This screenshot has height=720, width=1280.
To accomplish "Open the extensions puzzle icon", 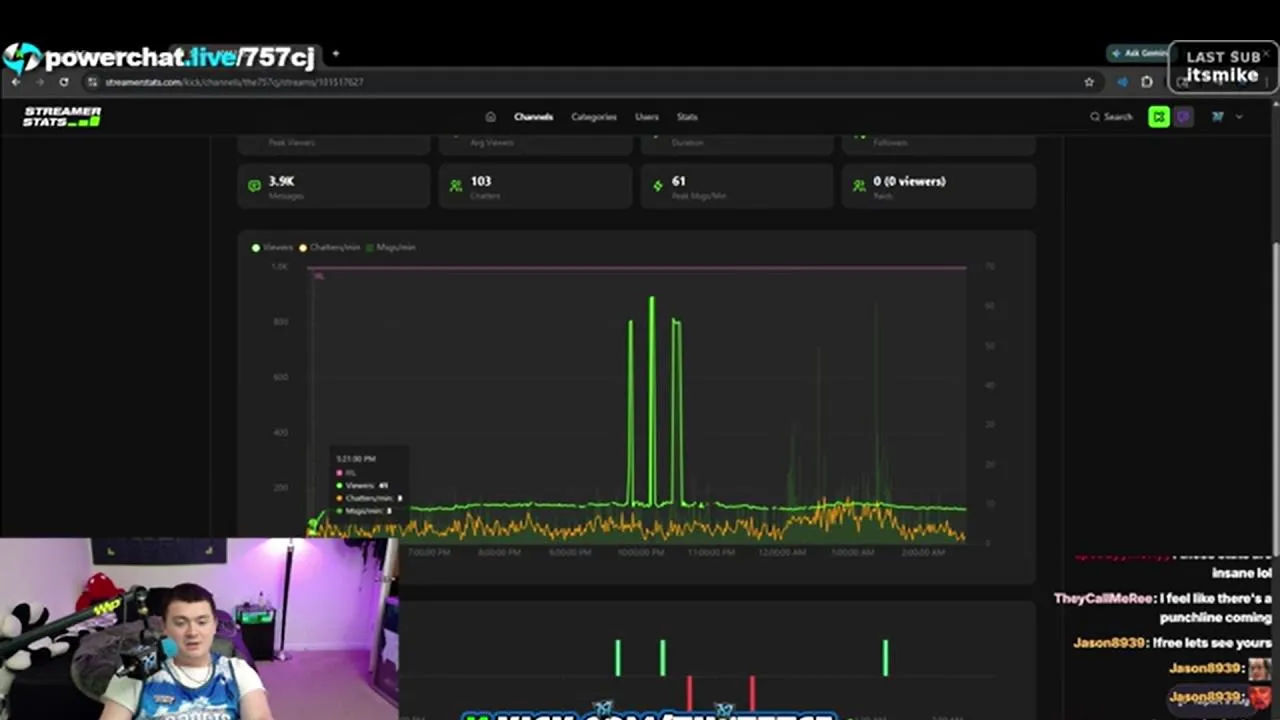I will click(1147, 82).
